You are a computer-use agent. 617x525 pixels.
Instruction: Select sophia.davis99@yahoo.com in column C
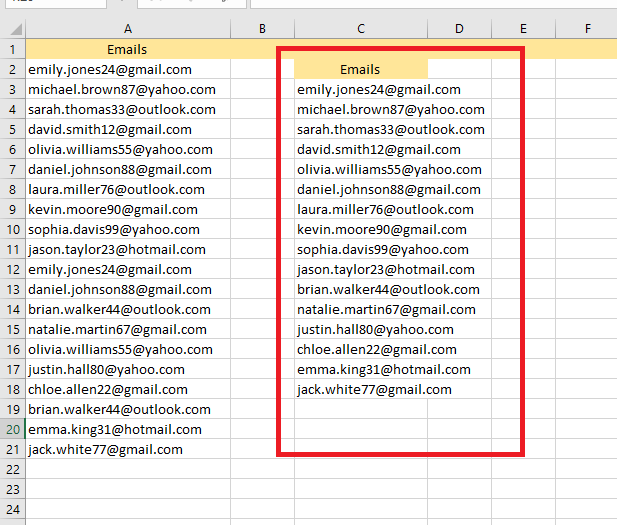[x=382, y=249]
